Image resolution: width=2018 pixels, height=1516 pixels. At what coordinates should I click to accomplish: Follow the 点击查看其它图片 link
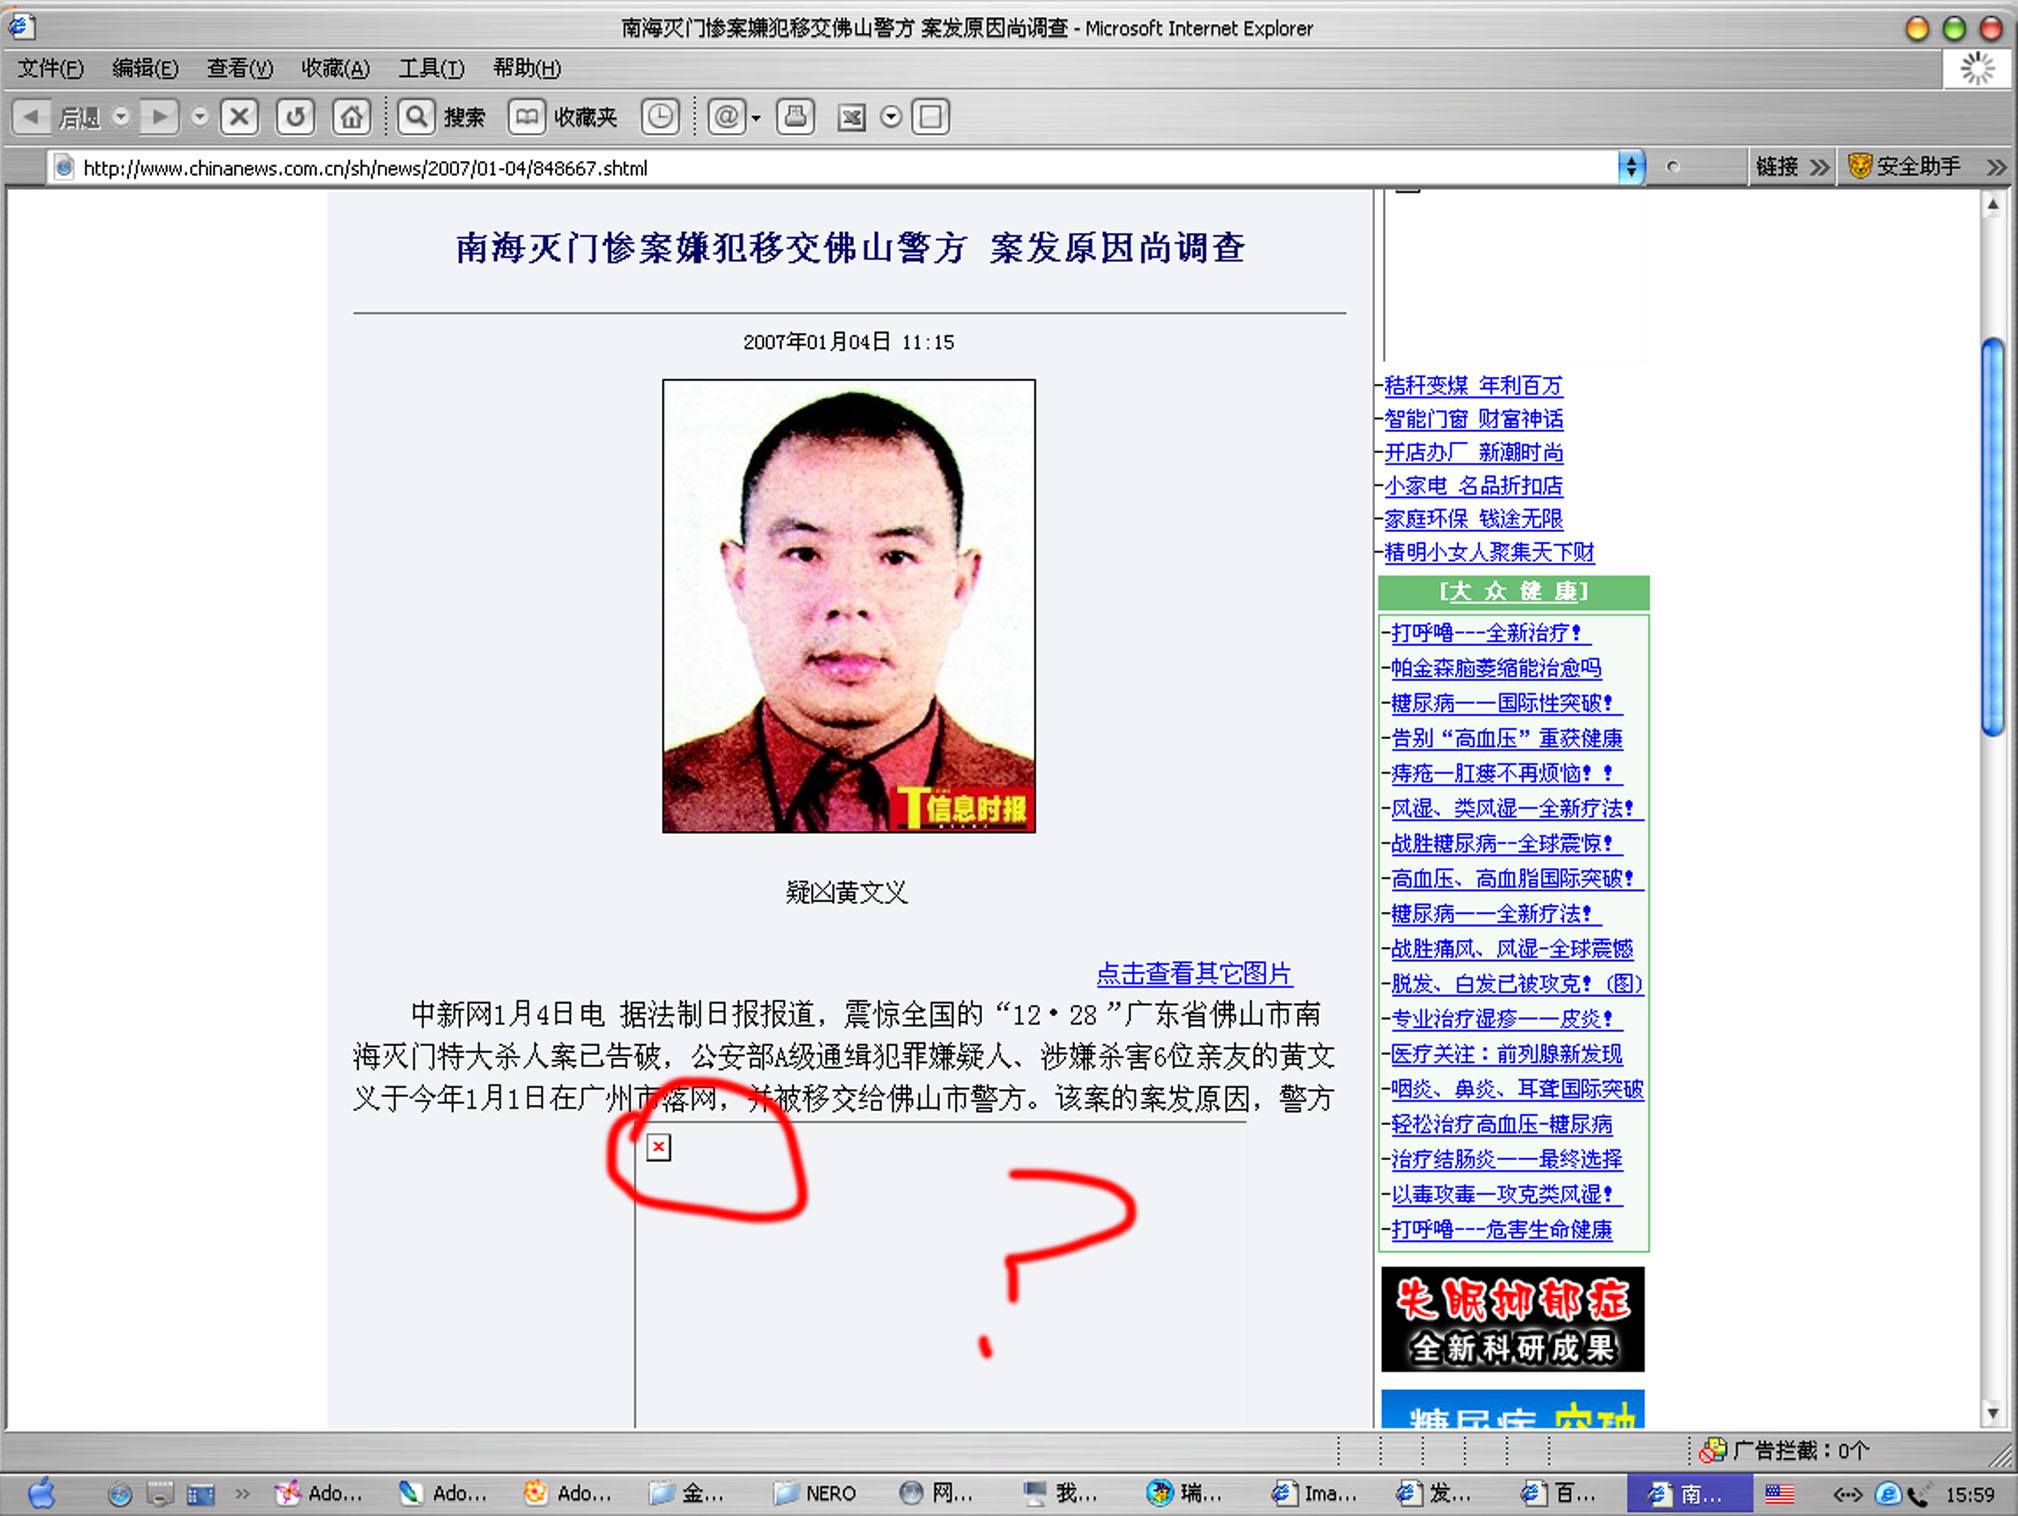point(1193,973)
